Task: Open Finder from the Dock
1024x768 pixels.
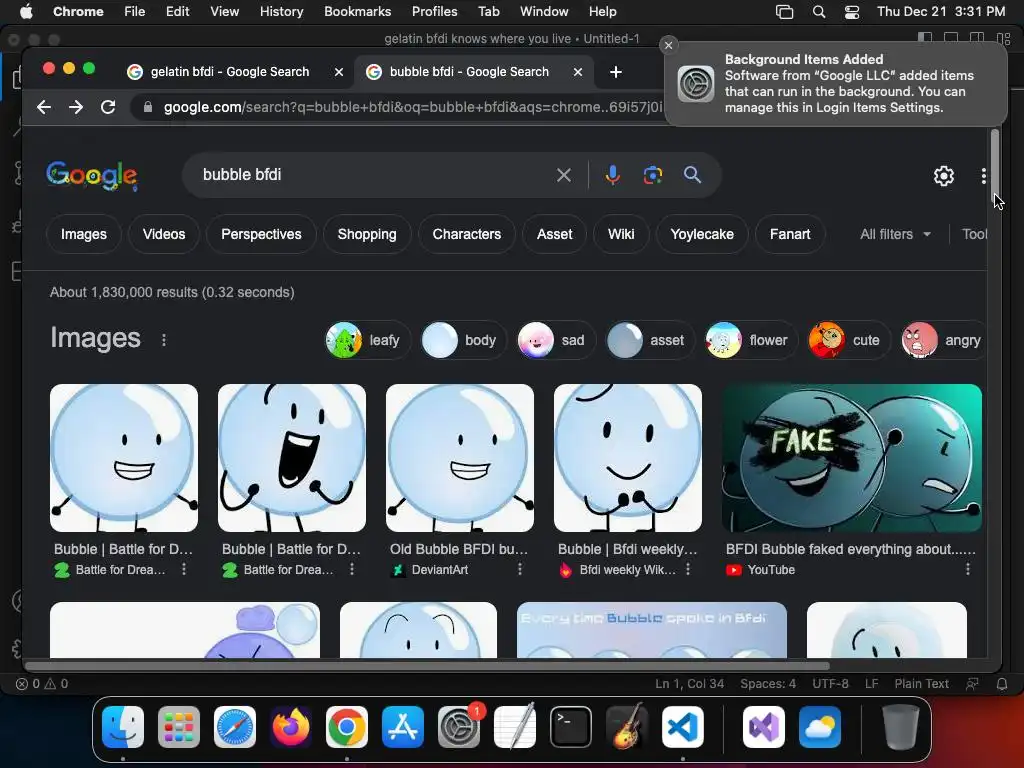Action: pos(123,727)
